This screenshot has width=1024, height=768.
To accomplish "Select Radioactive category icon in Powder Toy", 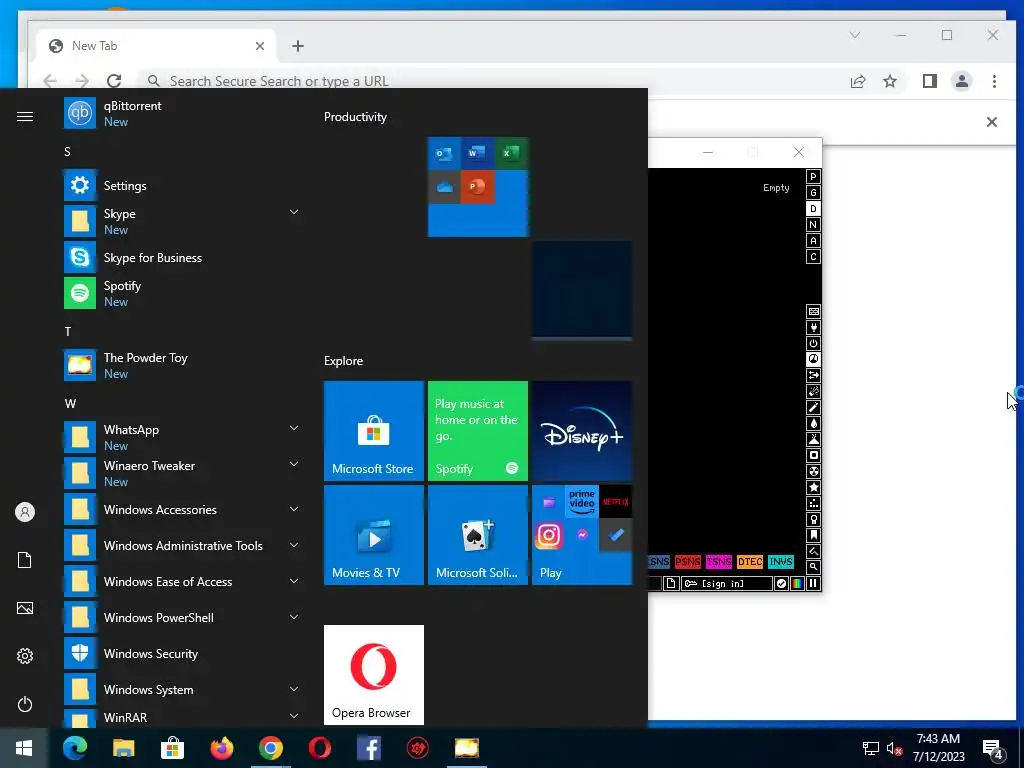I will click(x=813, y=472).
